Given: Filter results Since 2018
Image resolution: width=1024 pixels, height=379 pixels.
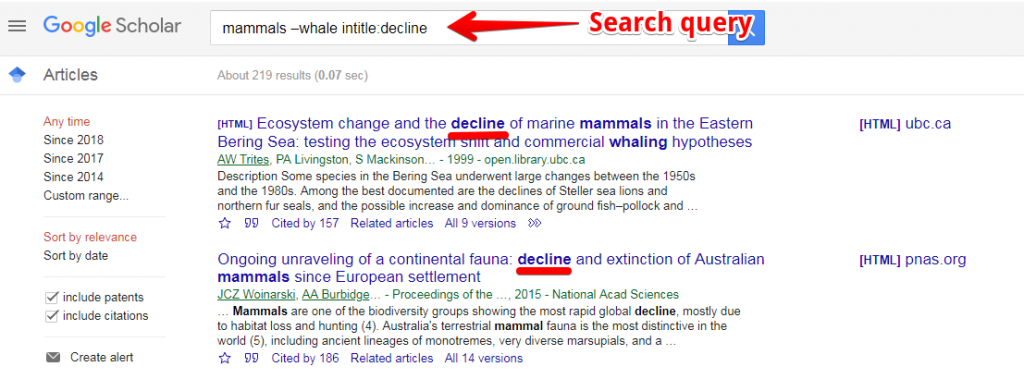Looking at the screenshot, I should (73, 140).
